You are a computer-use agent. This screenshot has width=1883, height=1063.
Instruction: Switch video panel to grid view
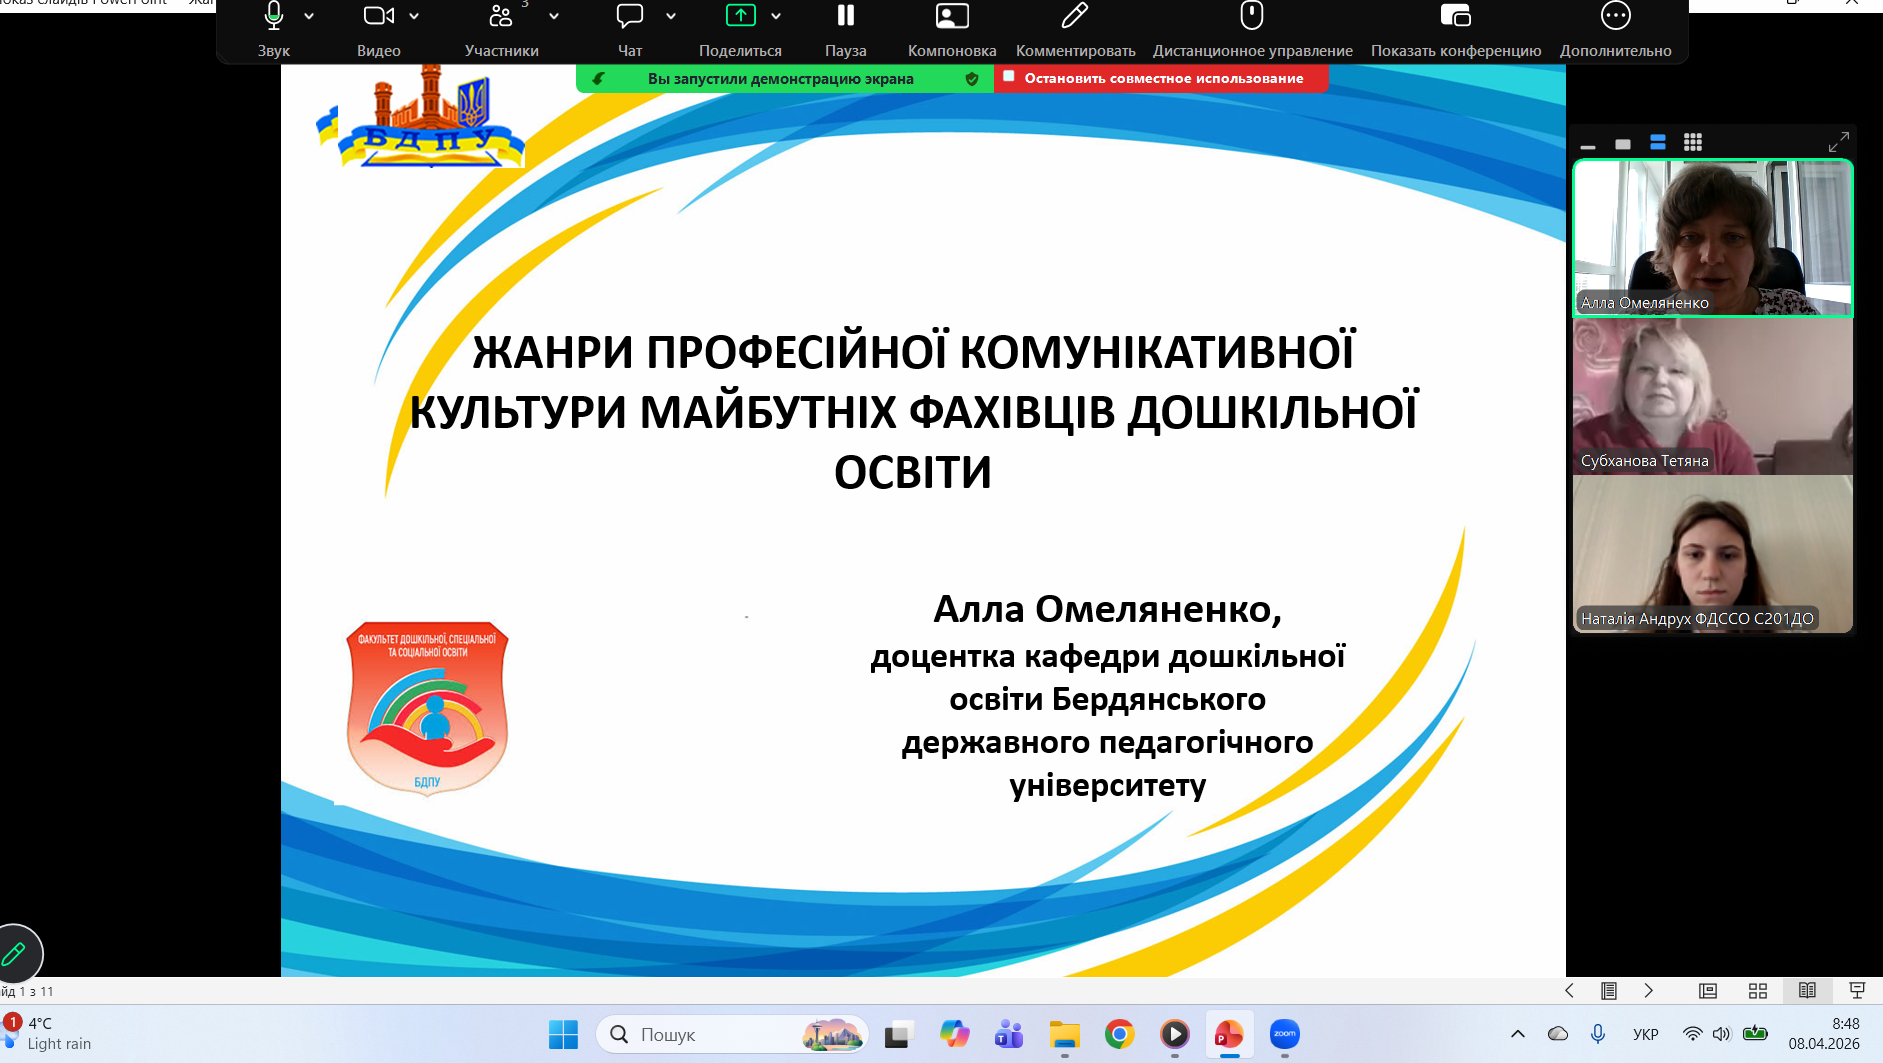pyautogui.click(x=1693, y=143)
